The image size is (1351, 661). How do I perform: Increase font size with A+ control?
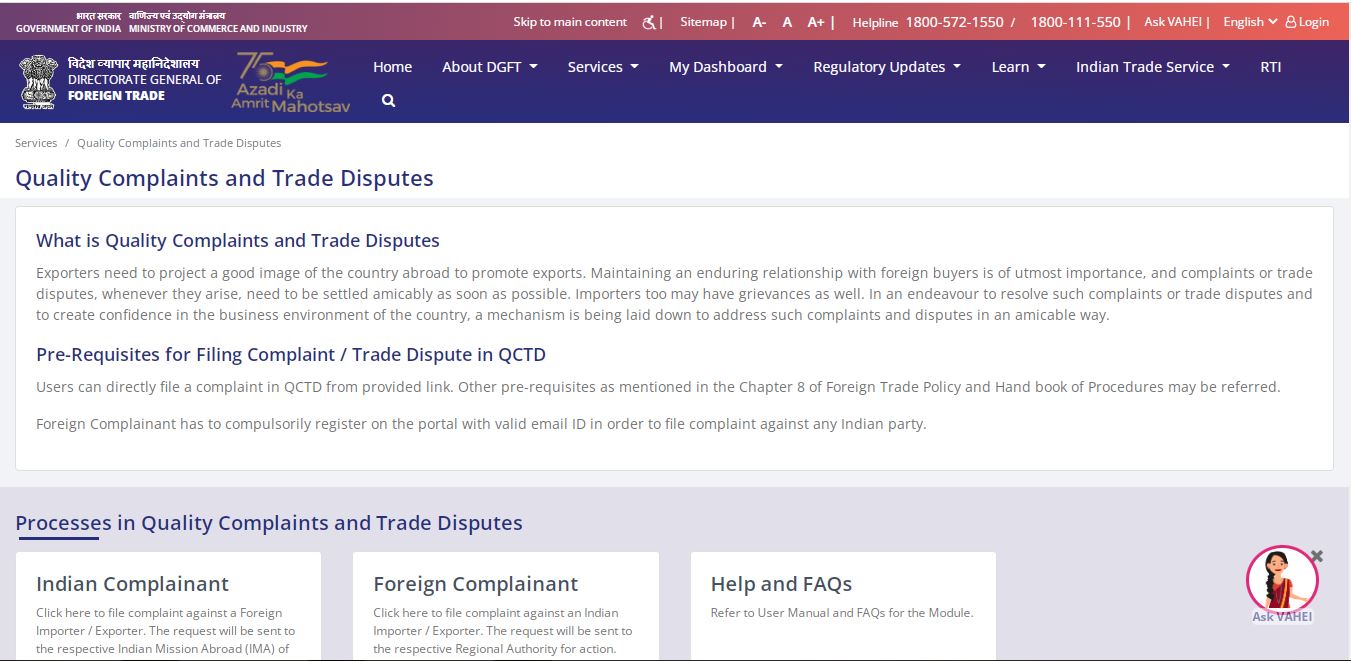click(x=815, y=21)
